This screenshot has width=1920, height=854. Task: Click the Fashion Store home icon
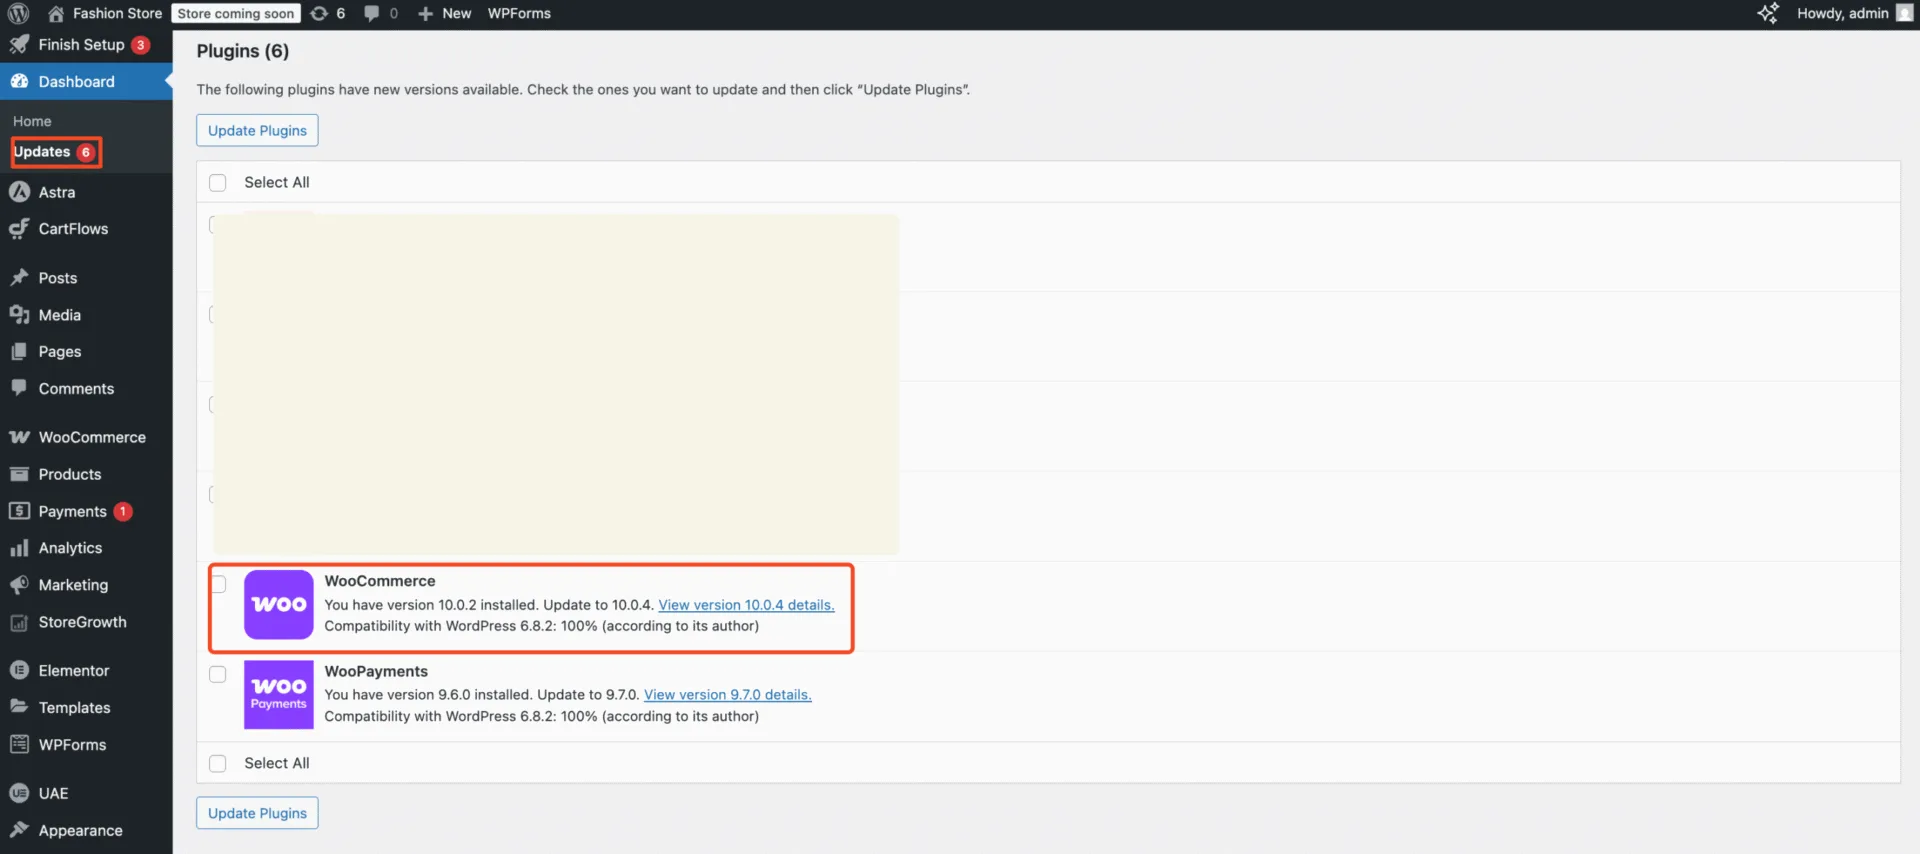pyautogui.click(x=56, y=13)
